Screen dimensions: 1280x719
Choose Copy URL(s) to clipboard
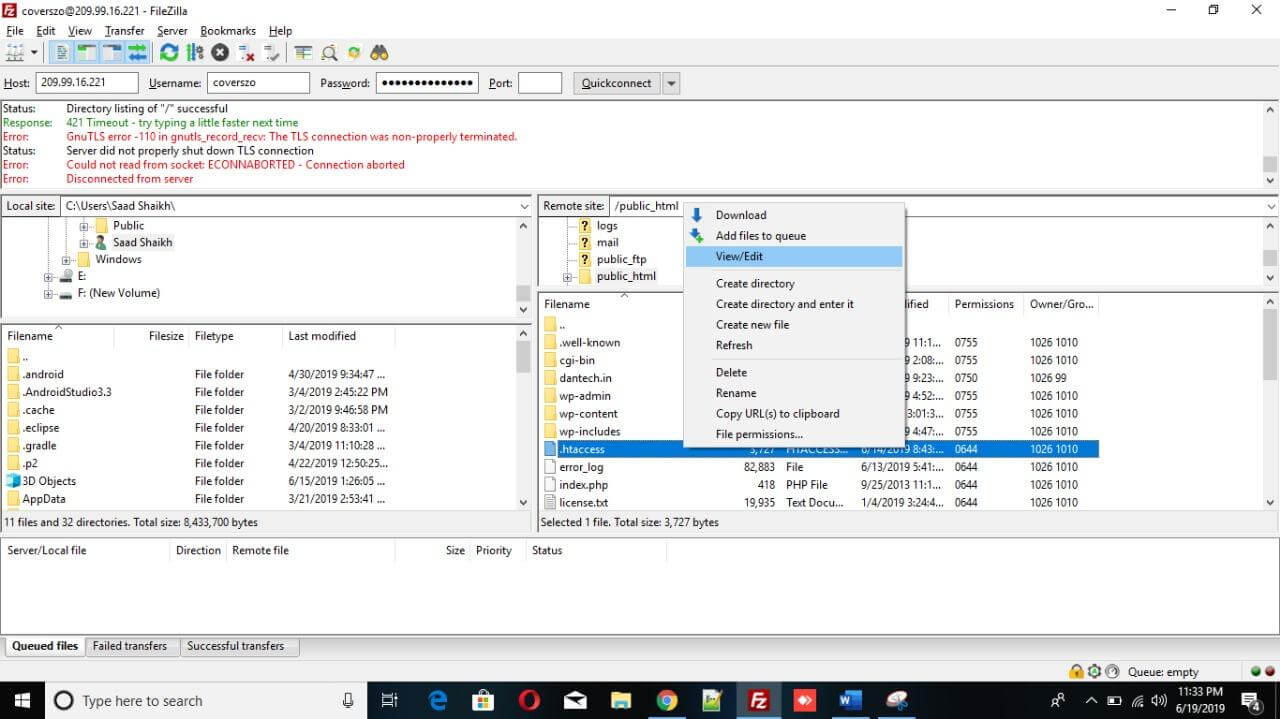click(794, 413)
